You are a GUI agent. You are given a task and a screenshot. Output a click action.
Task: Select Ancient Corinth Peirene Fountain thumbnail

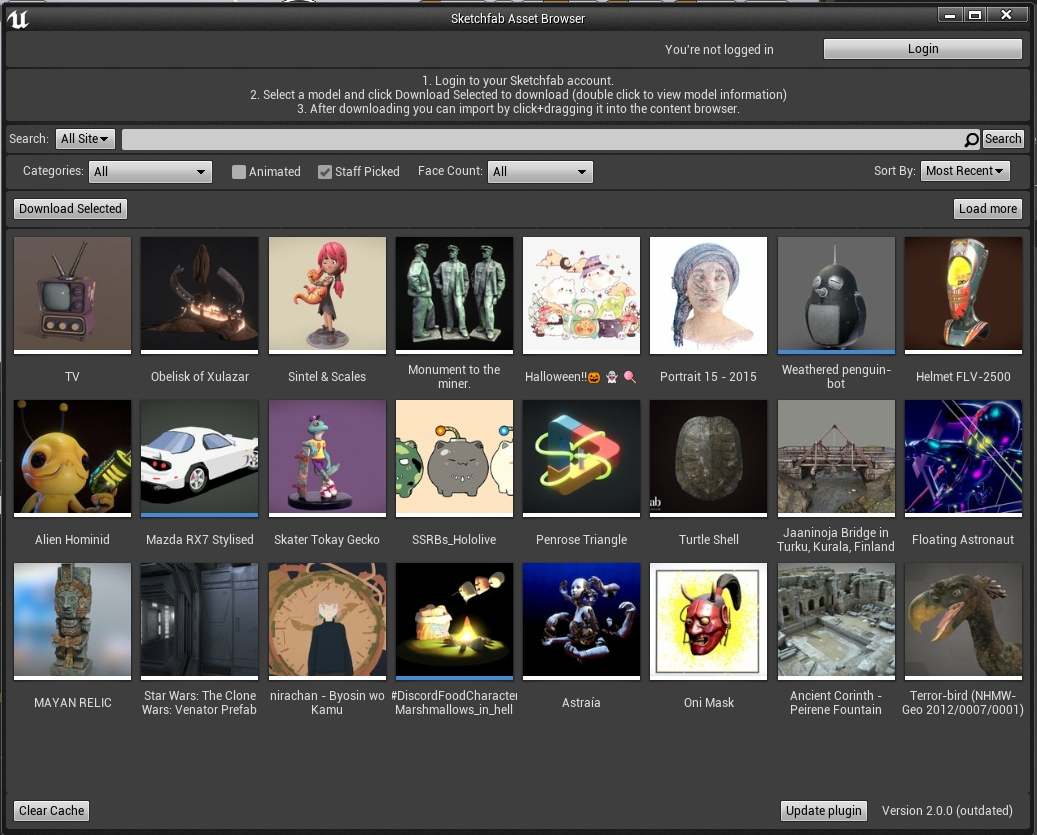point(836,621)
